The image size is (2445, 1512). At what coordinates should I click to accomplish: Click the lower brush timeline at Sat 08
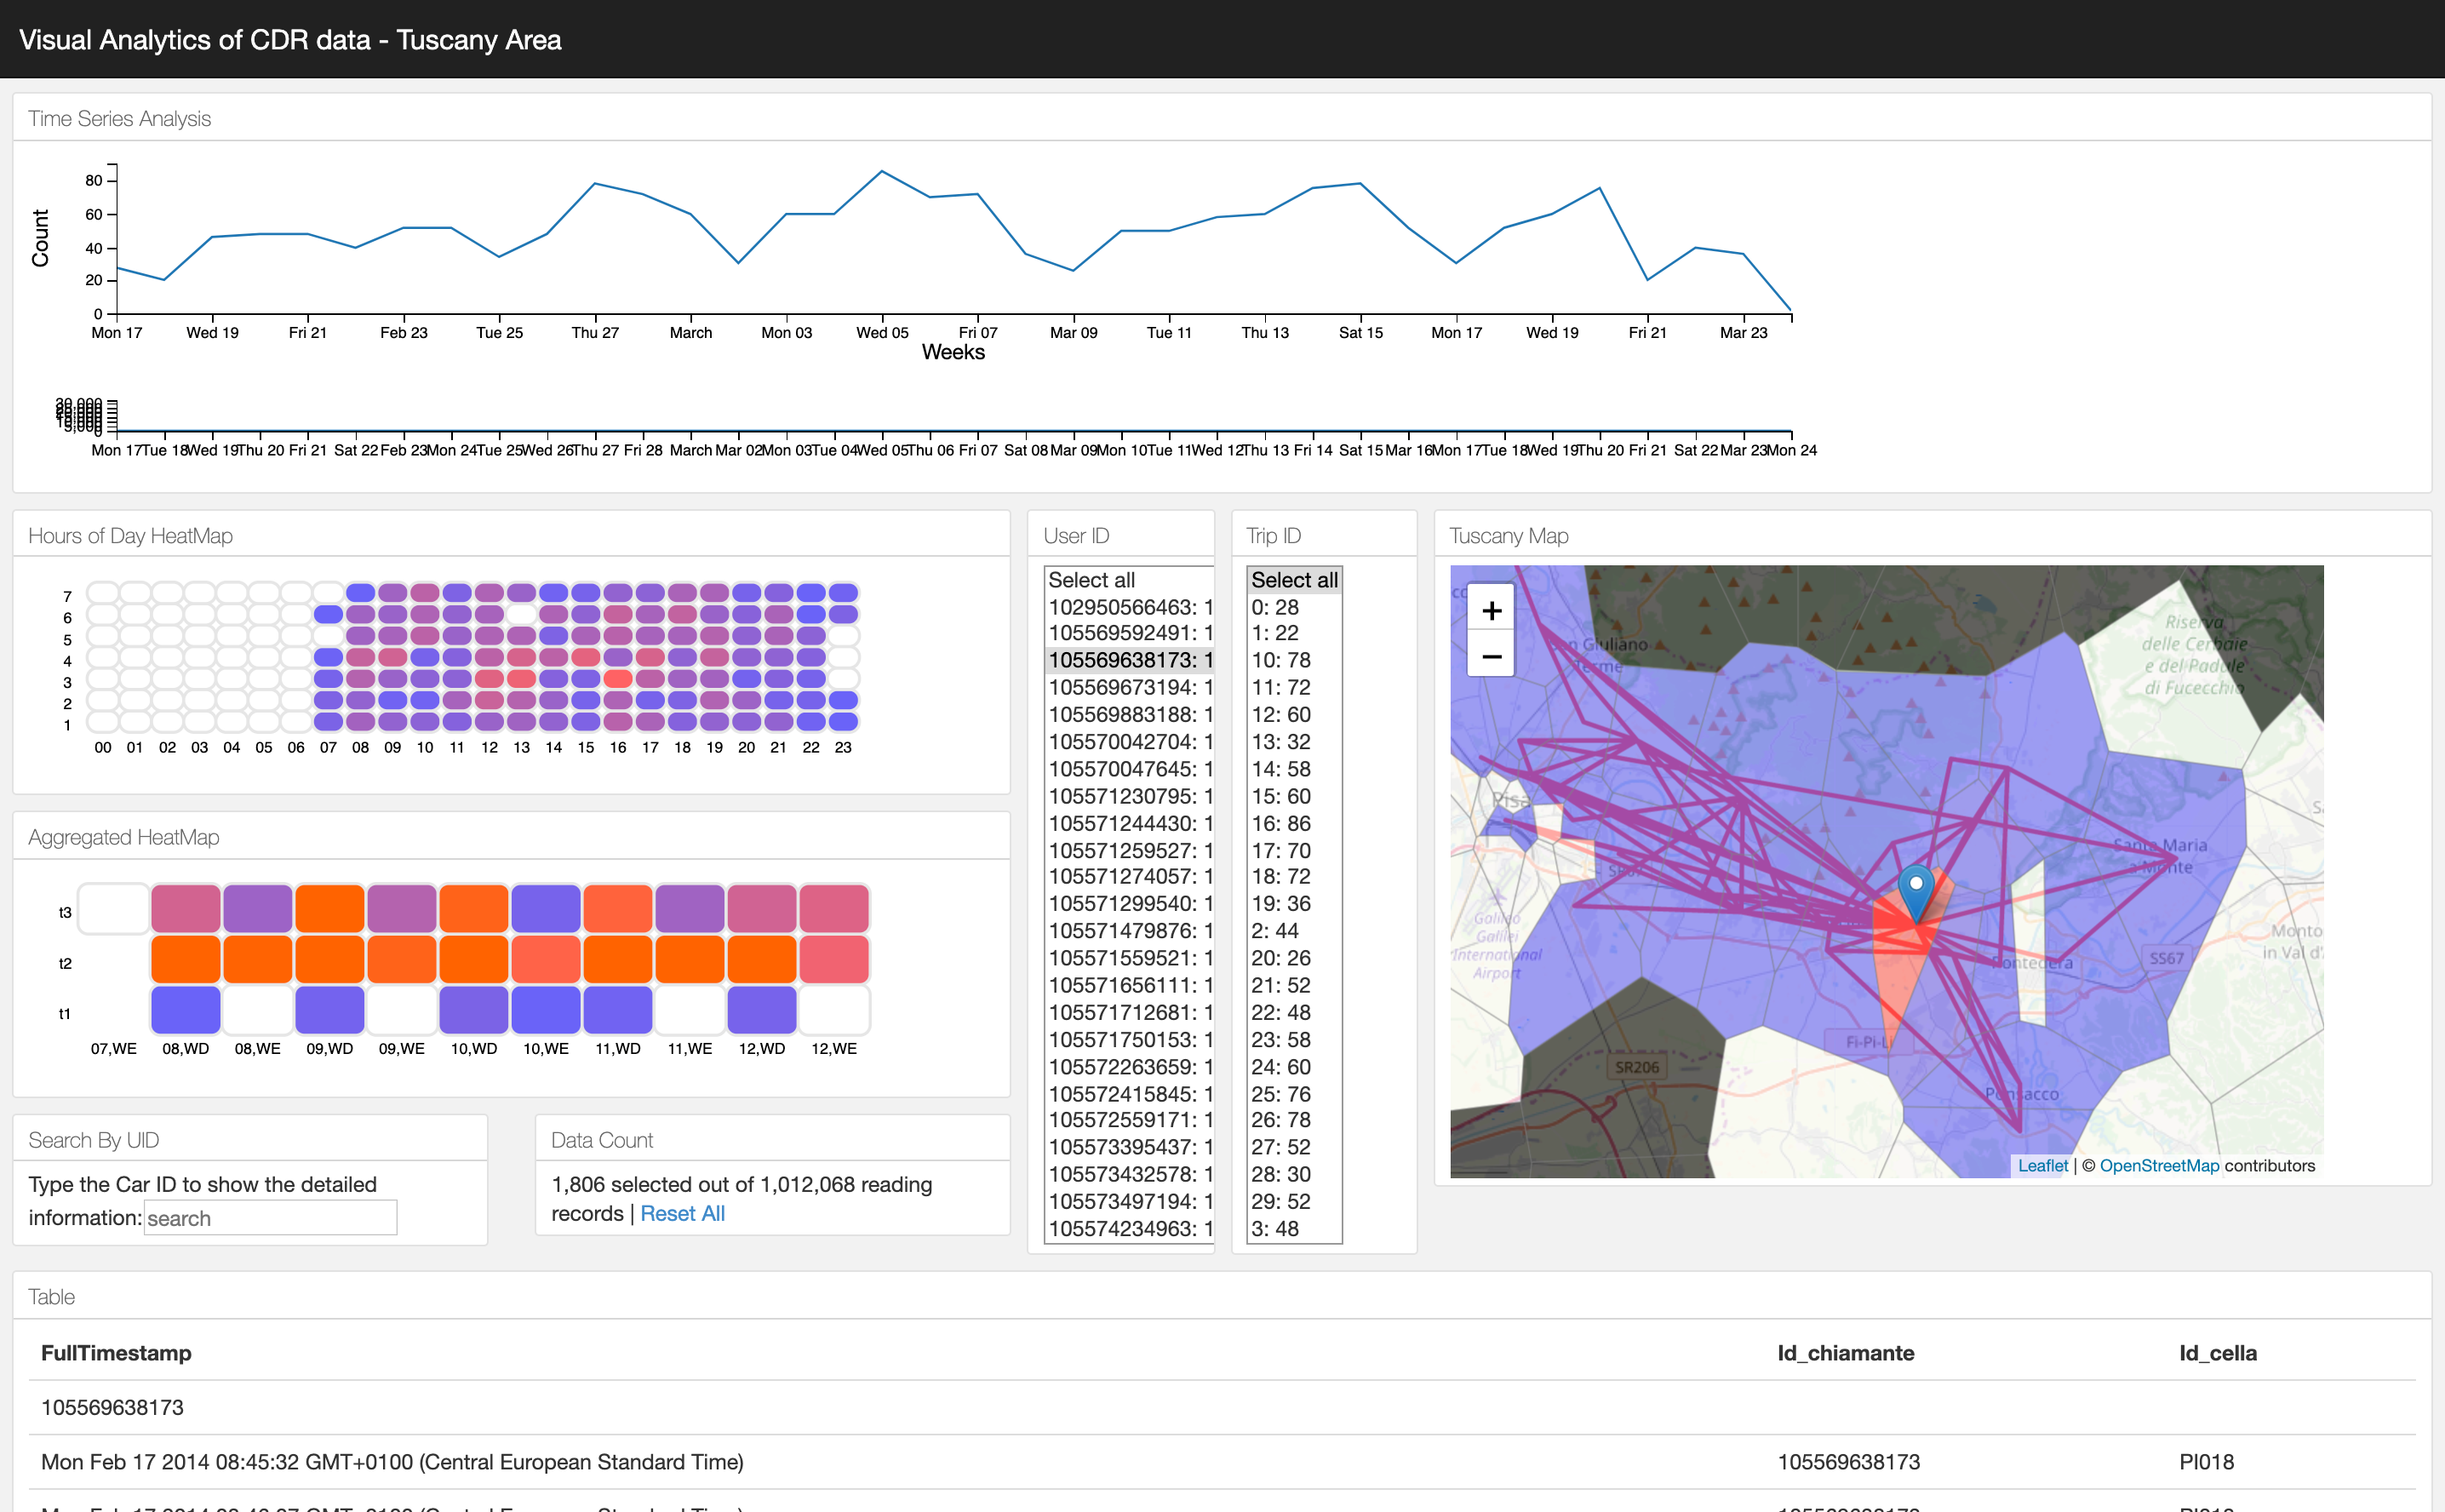tap(1026, 432)
